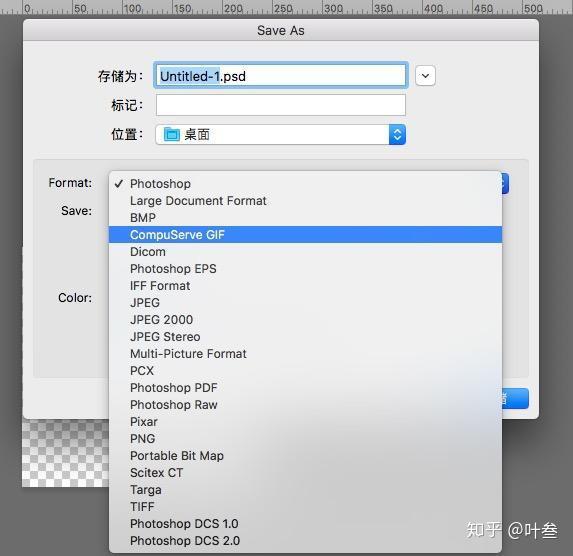Pick Scitex CT format
The width and height of the screenshot is (573, 556).
[305, 473]
